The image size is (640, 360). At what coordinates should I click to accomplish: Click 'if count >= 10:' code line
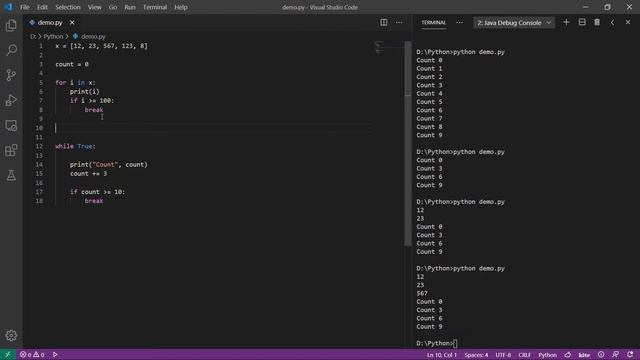click(x=98, y=192)
